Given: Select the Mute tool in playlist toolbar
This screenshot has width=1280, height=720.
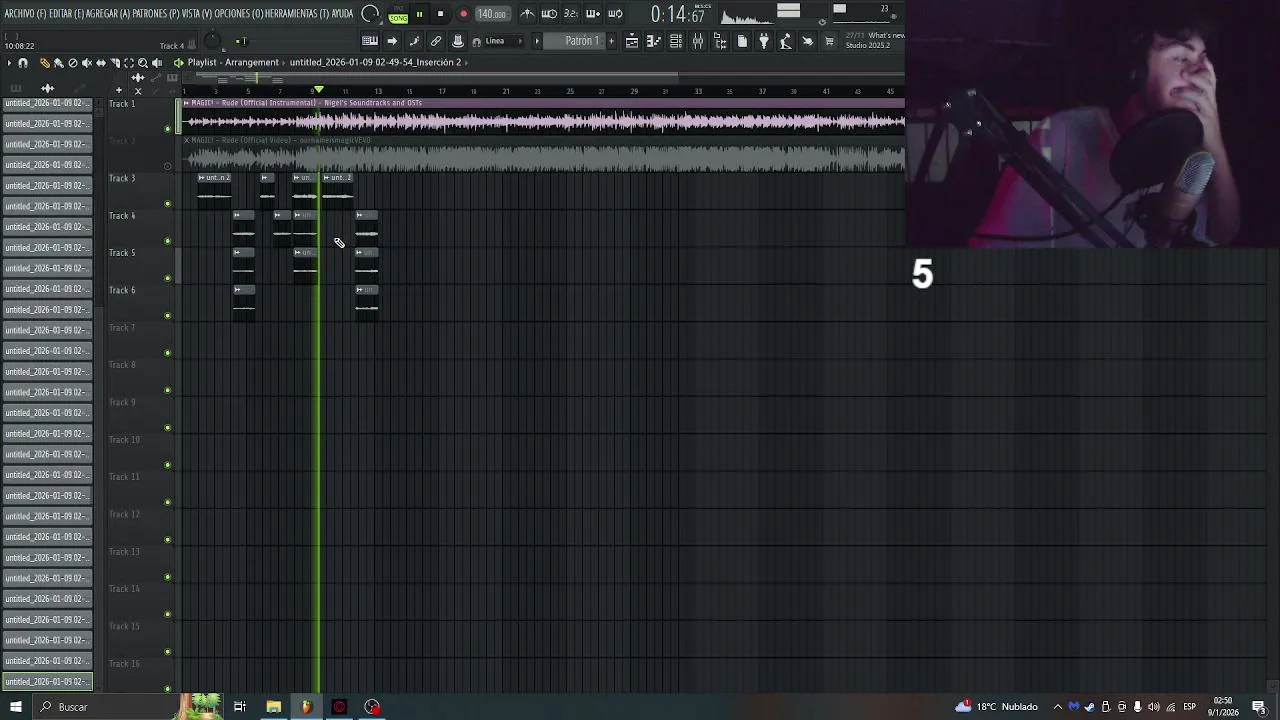Looking at the screenshot, I should click(87, 62).
